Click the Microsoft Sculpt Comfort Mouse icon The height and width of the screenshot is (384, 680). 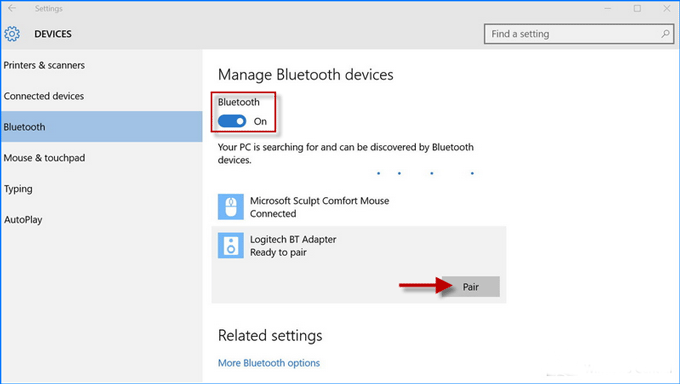231,207
